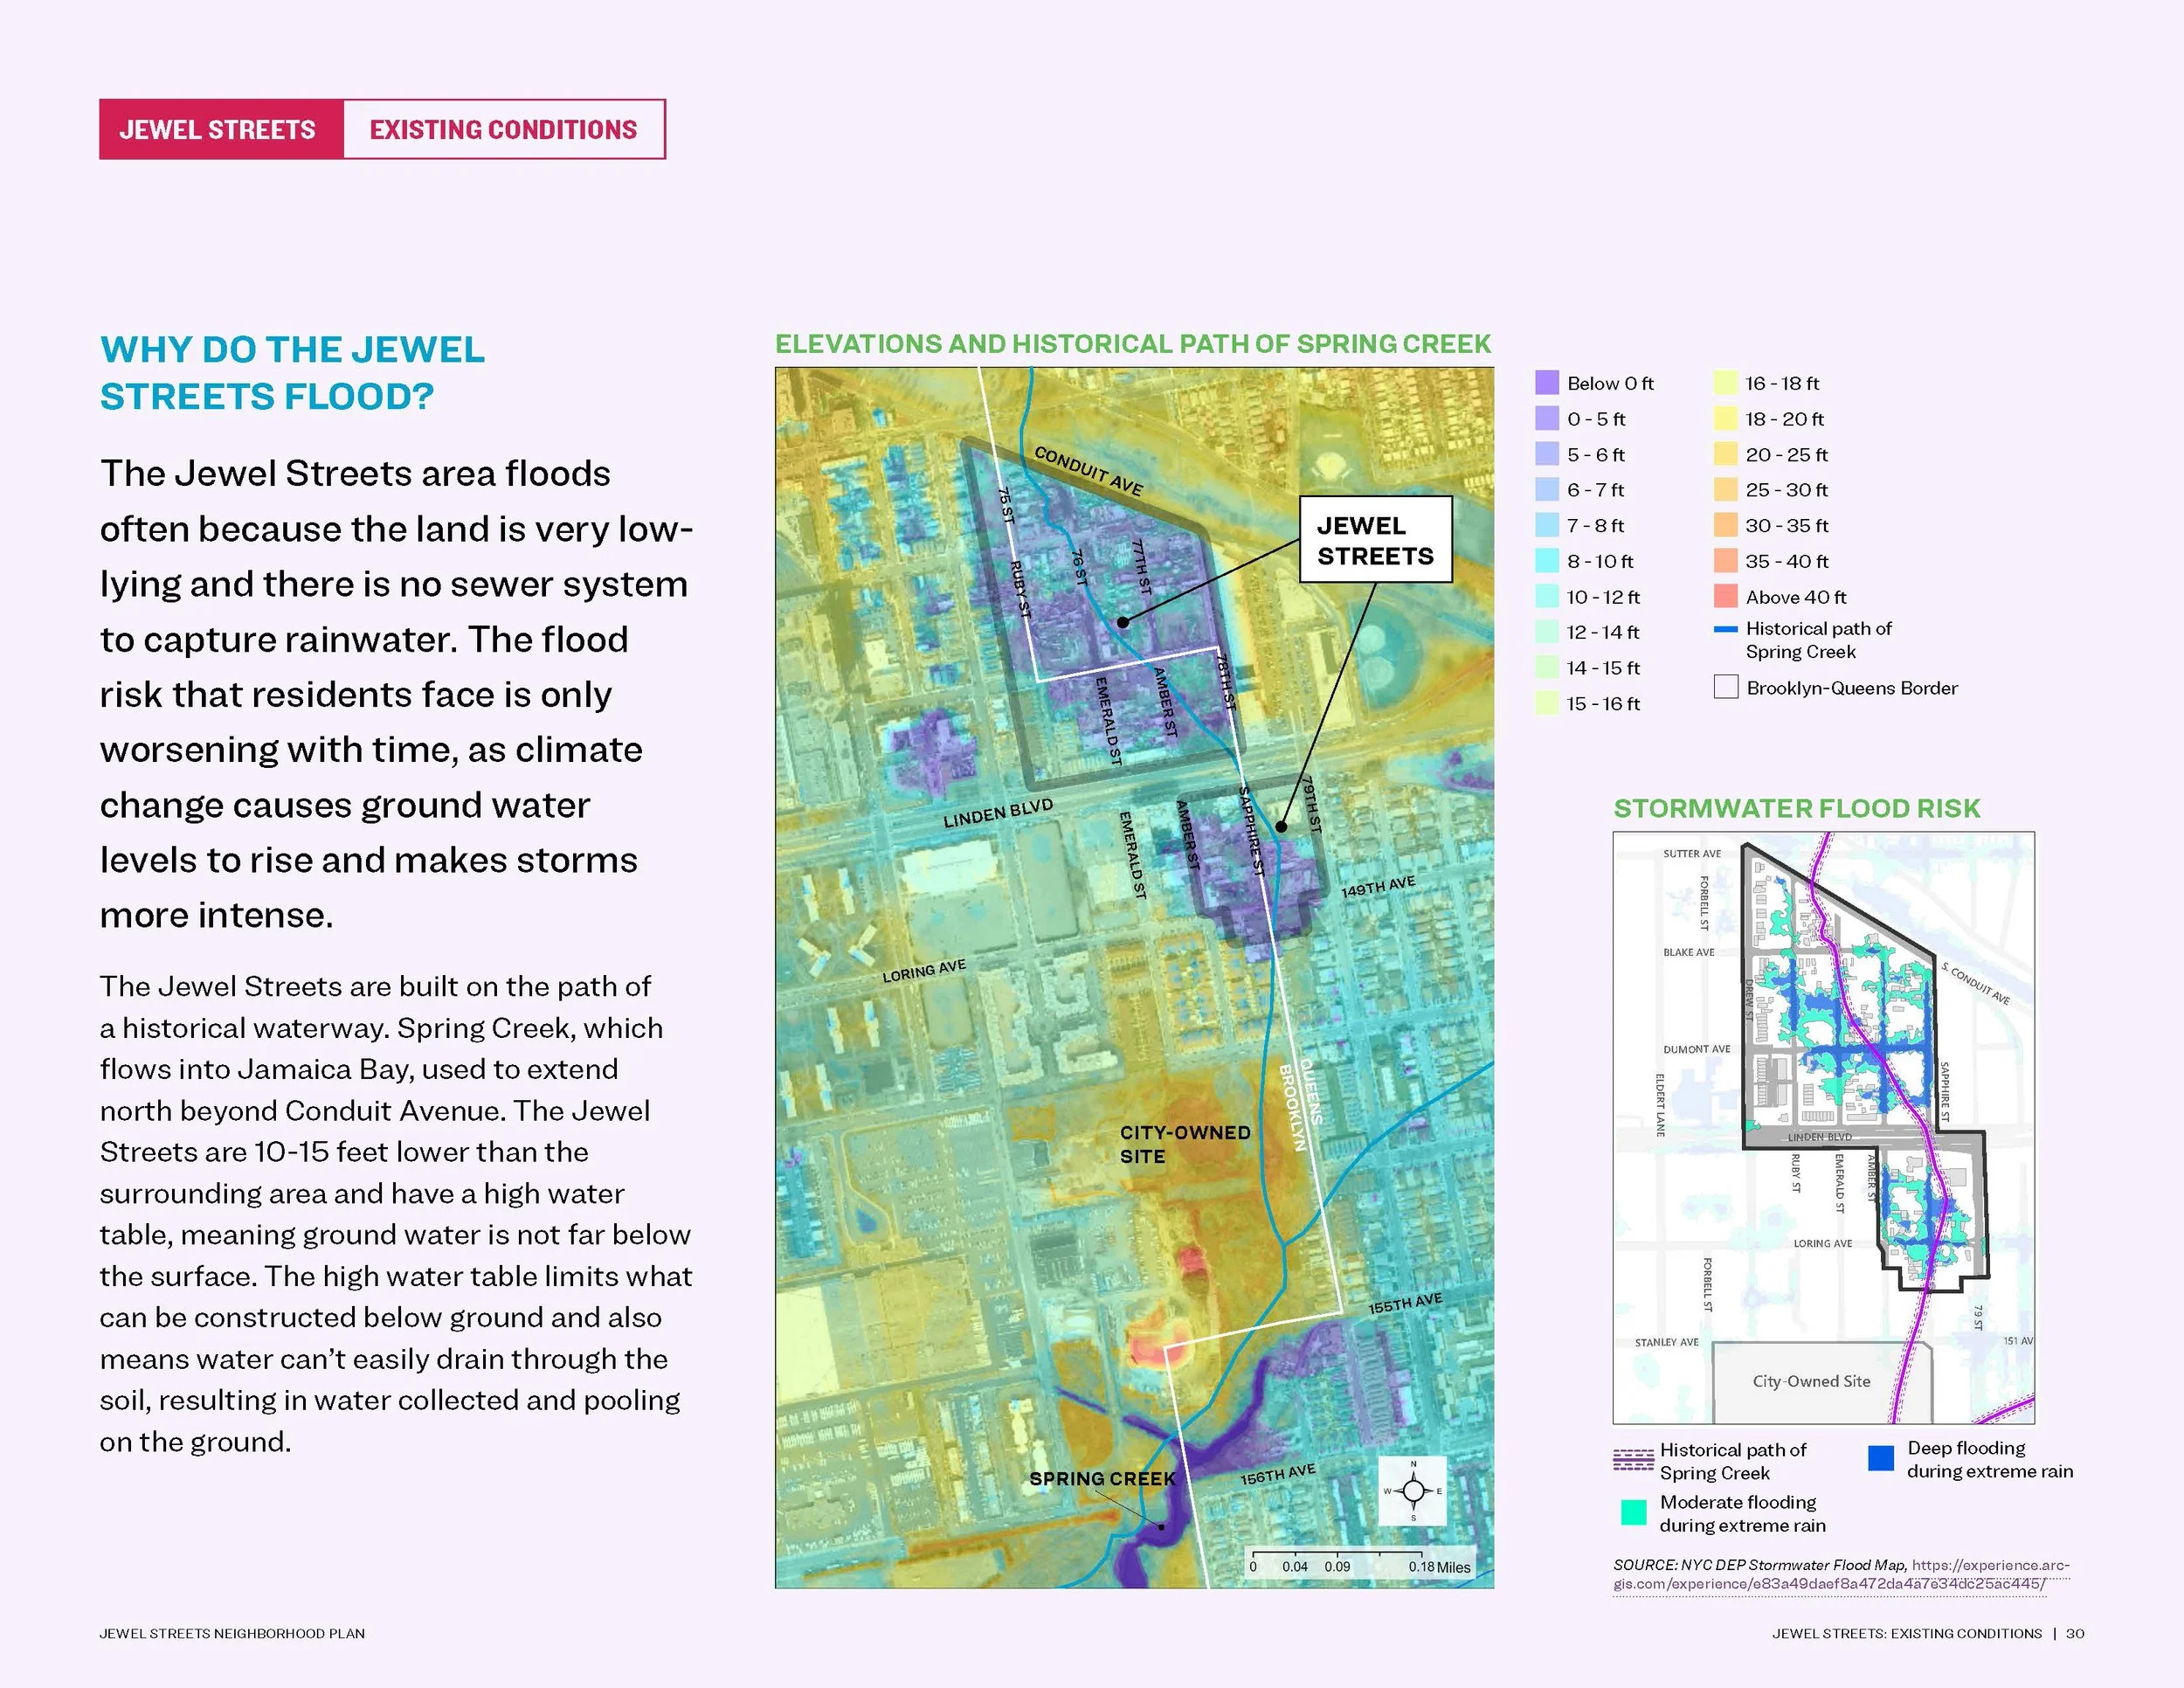Image resolution: width=2184 pixels, height=1688 pixels.
Task: Click the SPRING CREEK label on the map
Action: tap(1101, 1478)
